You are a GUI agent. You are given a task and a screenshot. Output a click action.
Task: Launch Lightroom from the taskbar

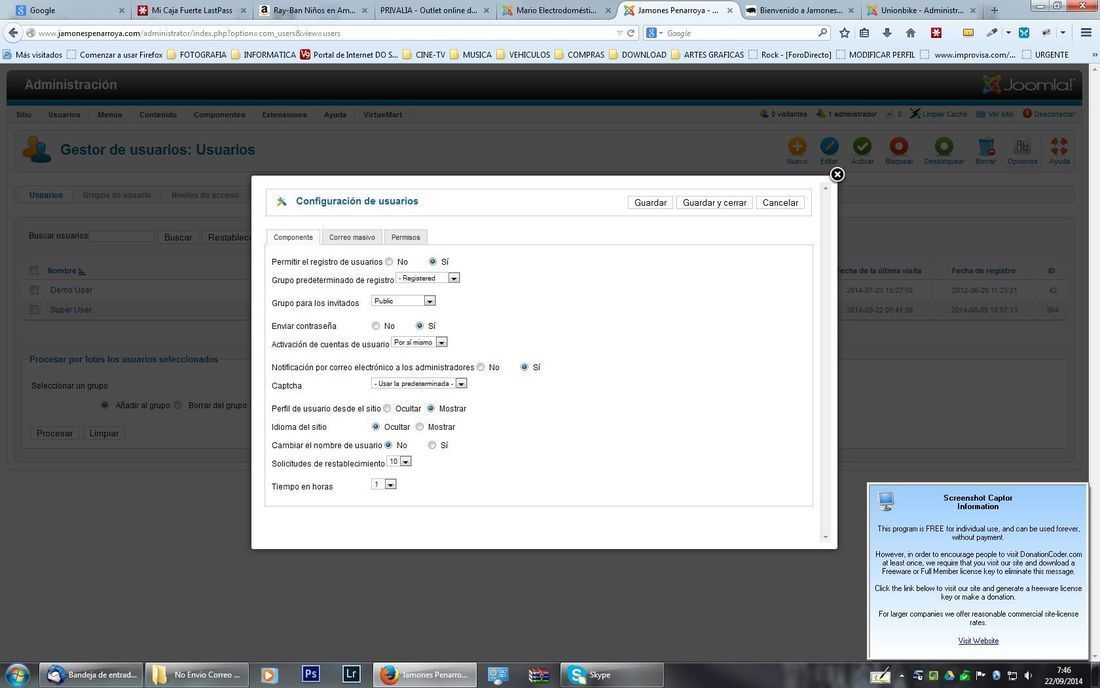[x=351, y=674]
